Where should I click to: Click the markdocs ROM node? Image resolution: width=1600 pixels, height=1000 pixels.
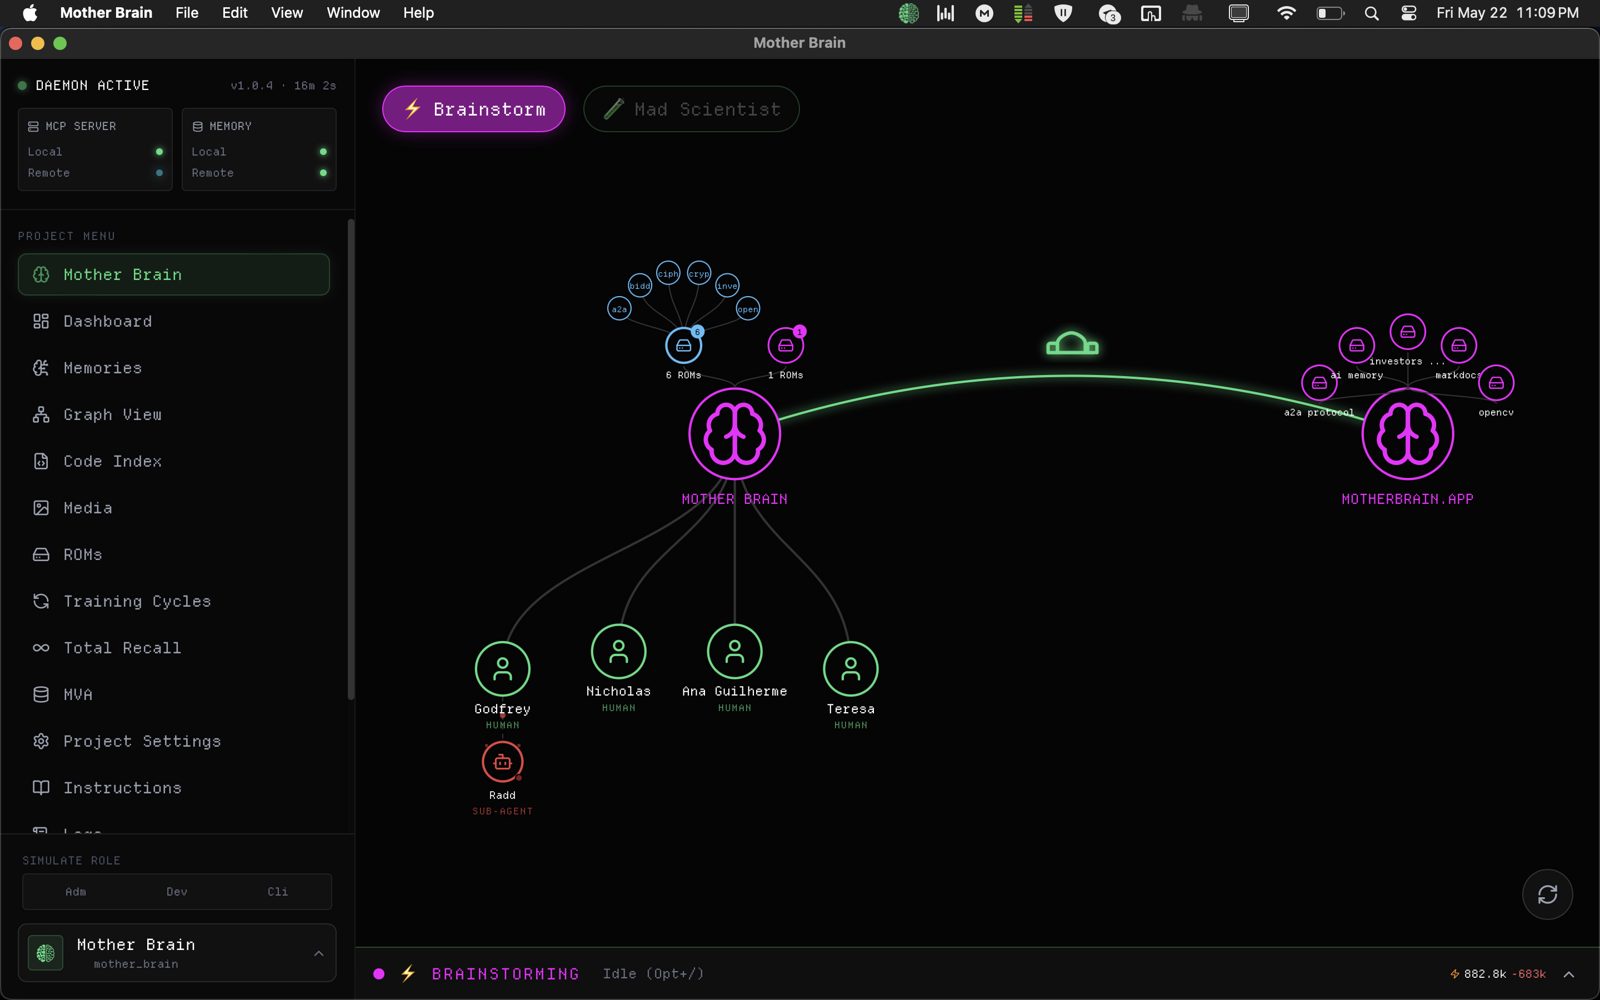tap(1459, 346)
